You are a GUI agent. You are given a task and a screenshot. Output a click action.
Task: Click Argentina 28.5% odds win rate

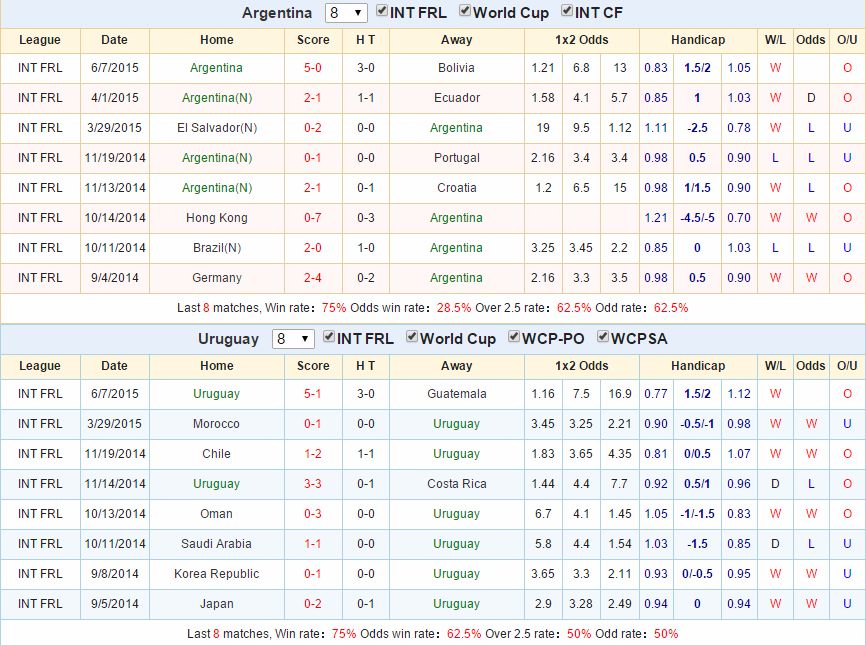point(454,308)
